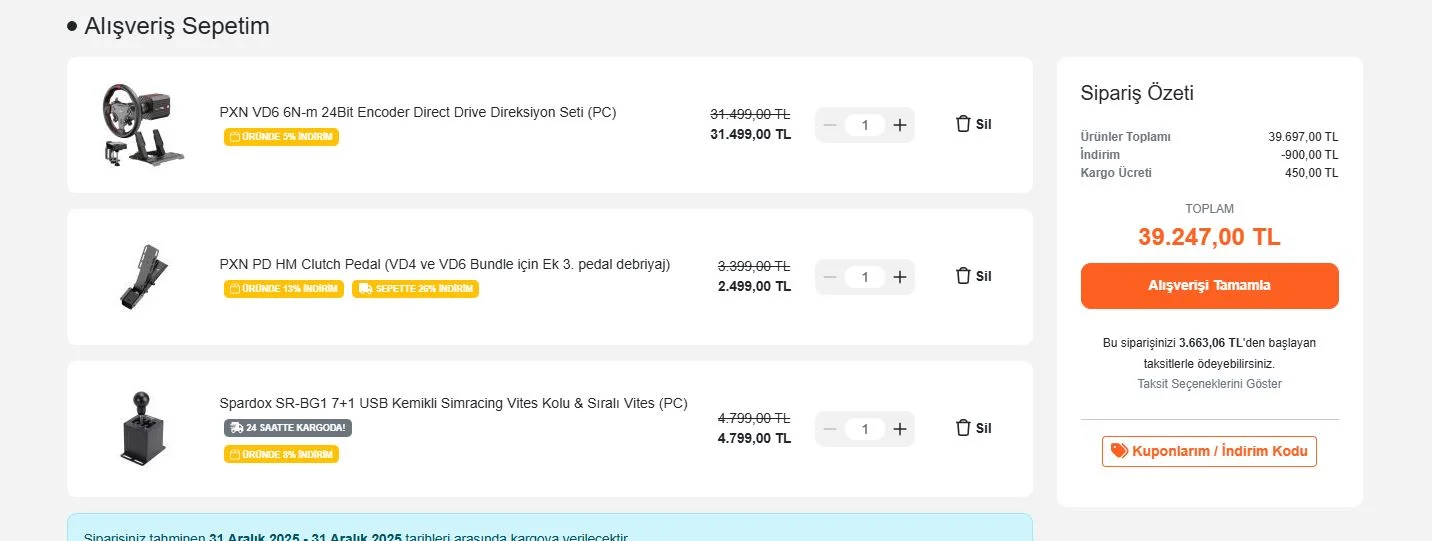Open the Spardox shifter product image
1432x541 pixels.
tap(136, 428)
